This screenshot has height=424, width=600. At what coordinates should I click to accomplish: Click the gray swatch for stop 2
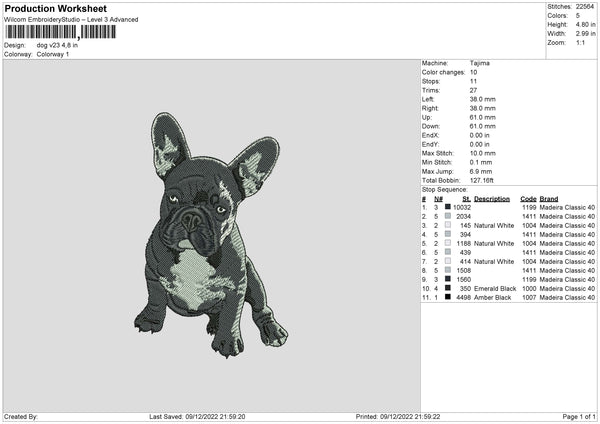pos(448,216)
